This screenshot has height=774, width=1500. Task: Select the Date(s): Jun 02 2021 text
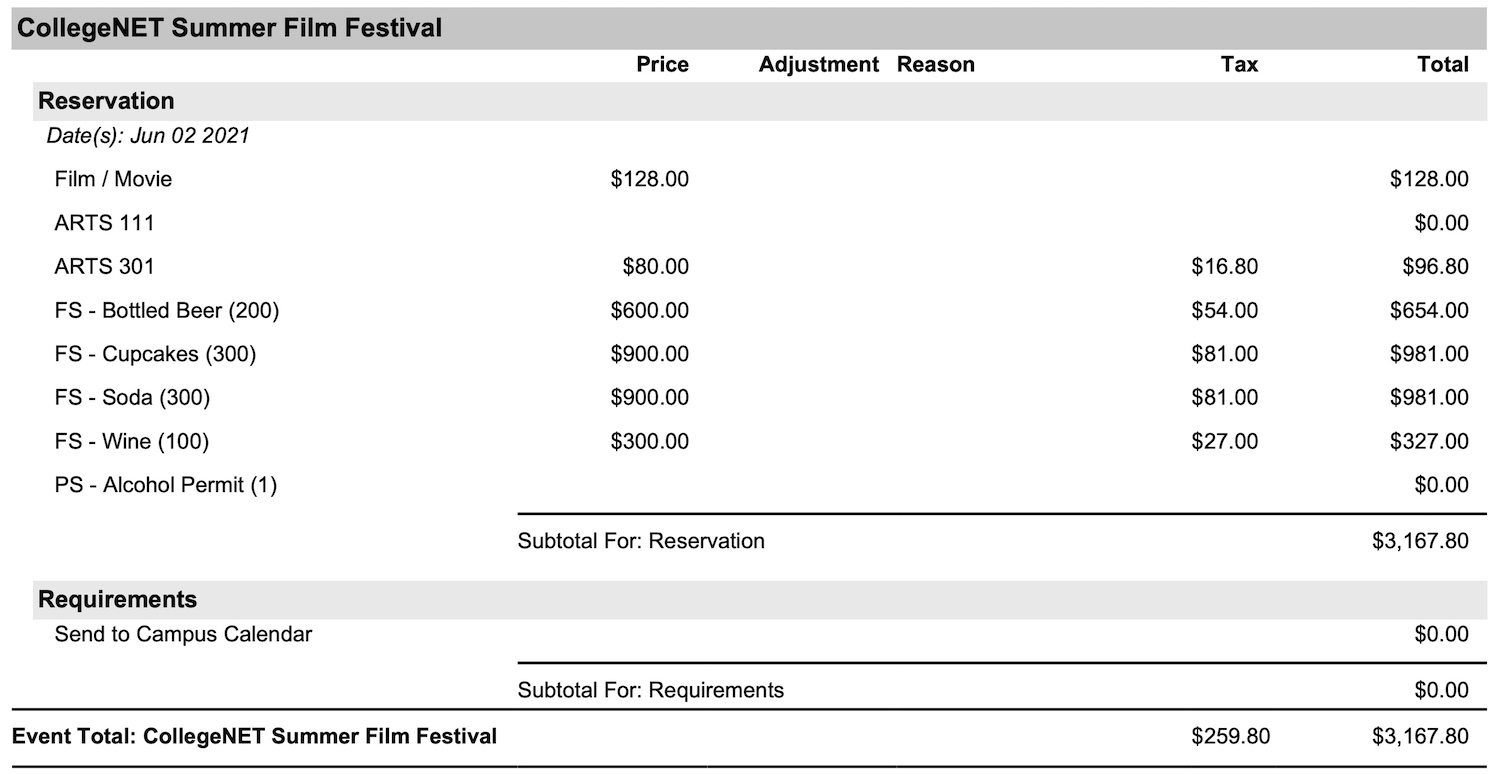[x=148, y=136]
